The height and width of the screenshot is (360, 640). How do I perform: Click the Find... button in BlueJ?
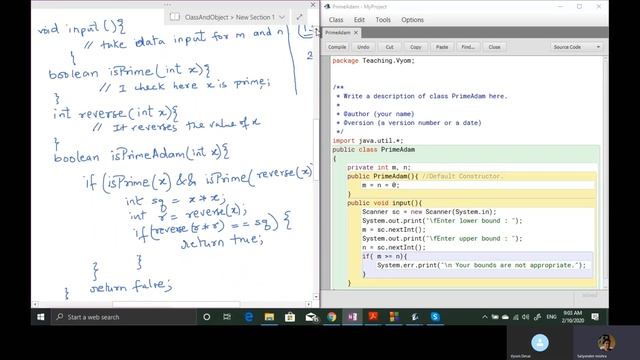[468, 47]
